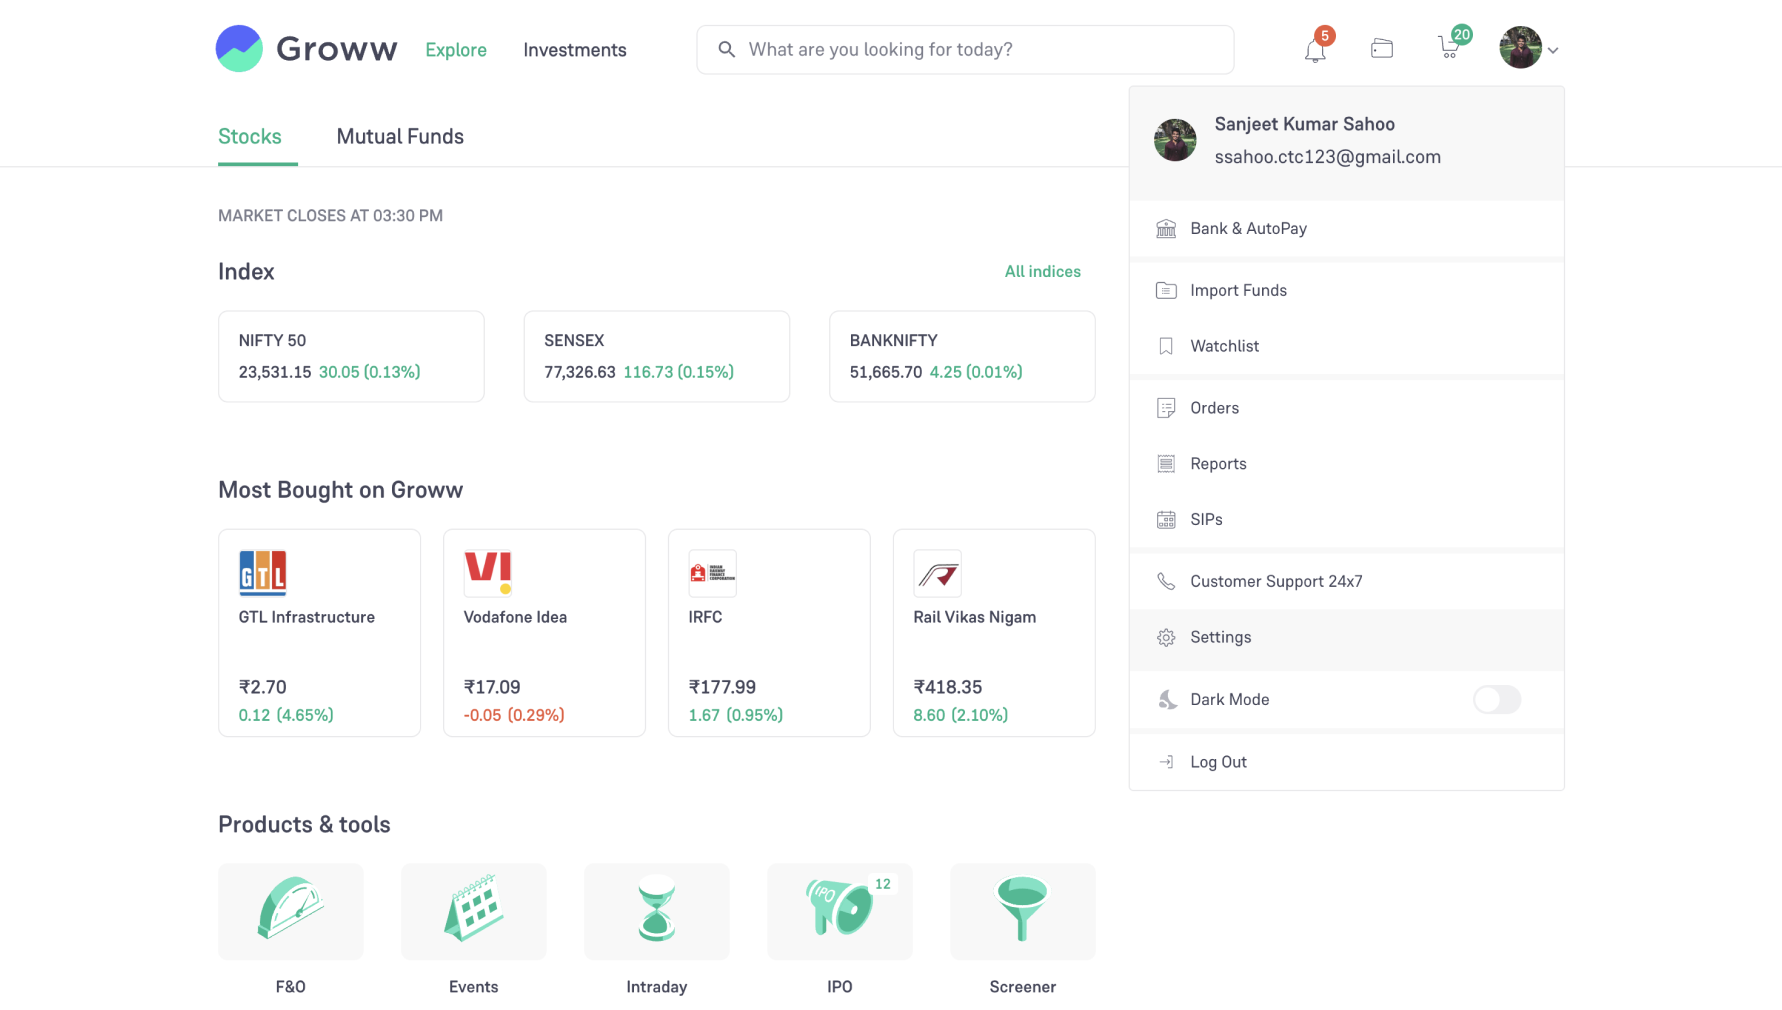Image resolution: width=1782 pixels, height=1010 pixels.
Task: Select Watchlist from profile menu
Action: pyautogui.click(x=1347, y=346)
